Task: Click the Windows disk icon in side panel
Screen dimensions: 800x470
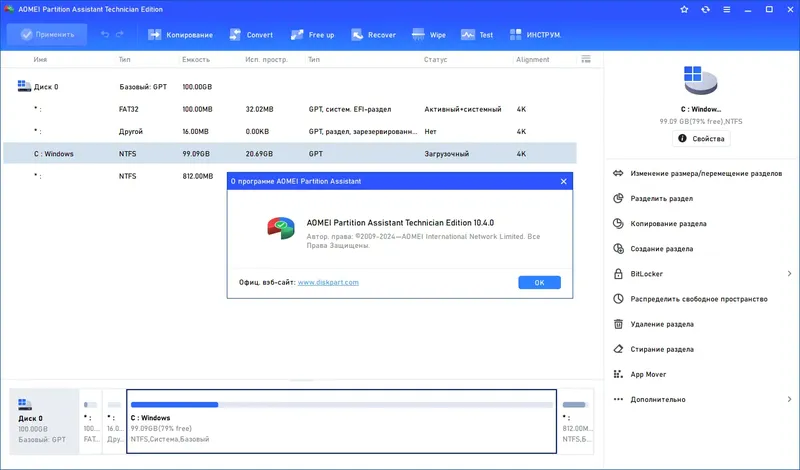Action: 701,81
